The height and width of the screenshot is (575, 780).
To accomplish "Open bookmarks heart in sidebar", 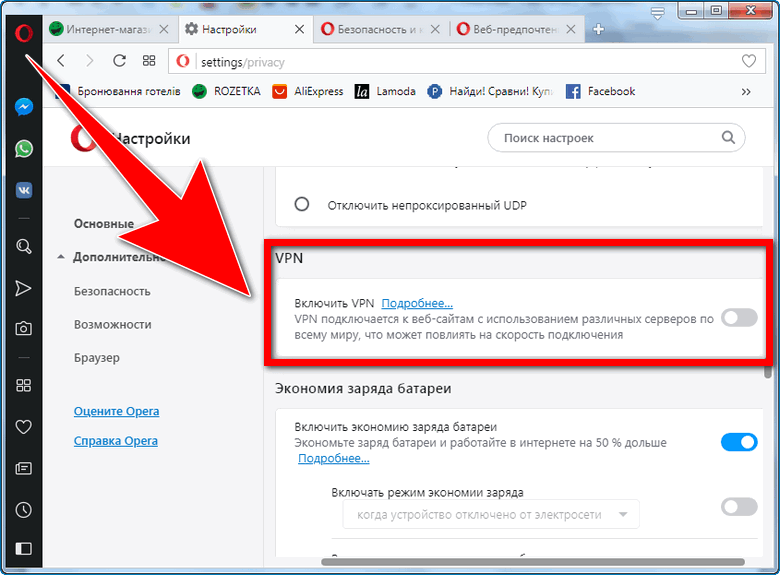I will tap(23, 426).
